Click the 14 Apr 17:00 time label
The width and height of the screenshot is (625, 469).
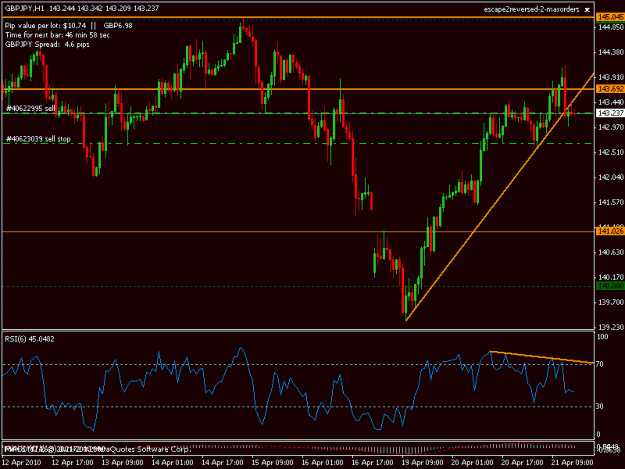click(222, 462)
